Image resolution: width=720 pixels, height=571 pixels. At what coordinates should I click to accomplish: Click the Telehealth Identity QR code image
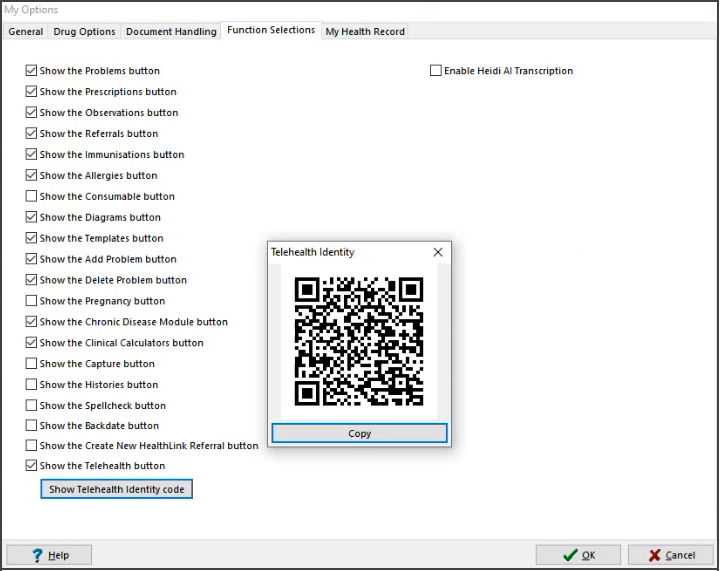359,341
